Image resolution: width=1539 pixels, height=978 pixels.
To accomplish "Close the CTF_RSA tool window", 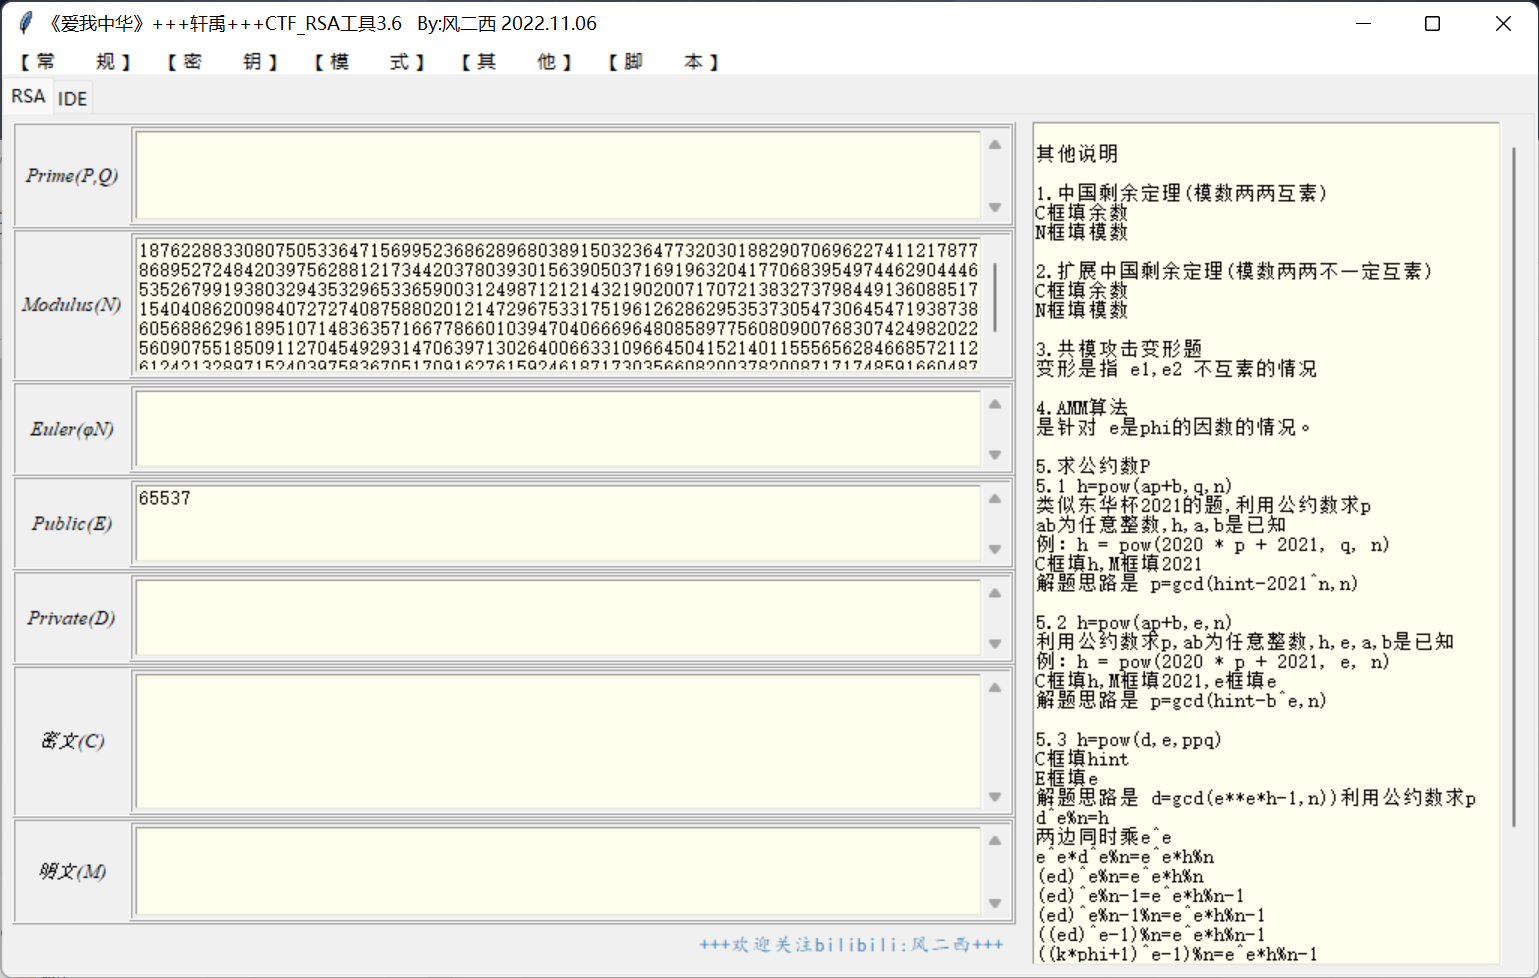I will pyautogui.click(x=1503, y=23).
